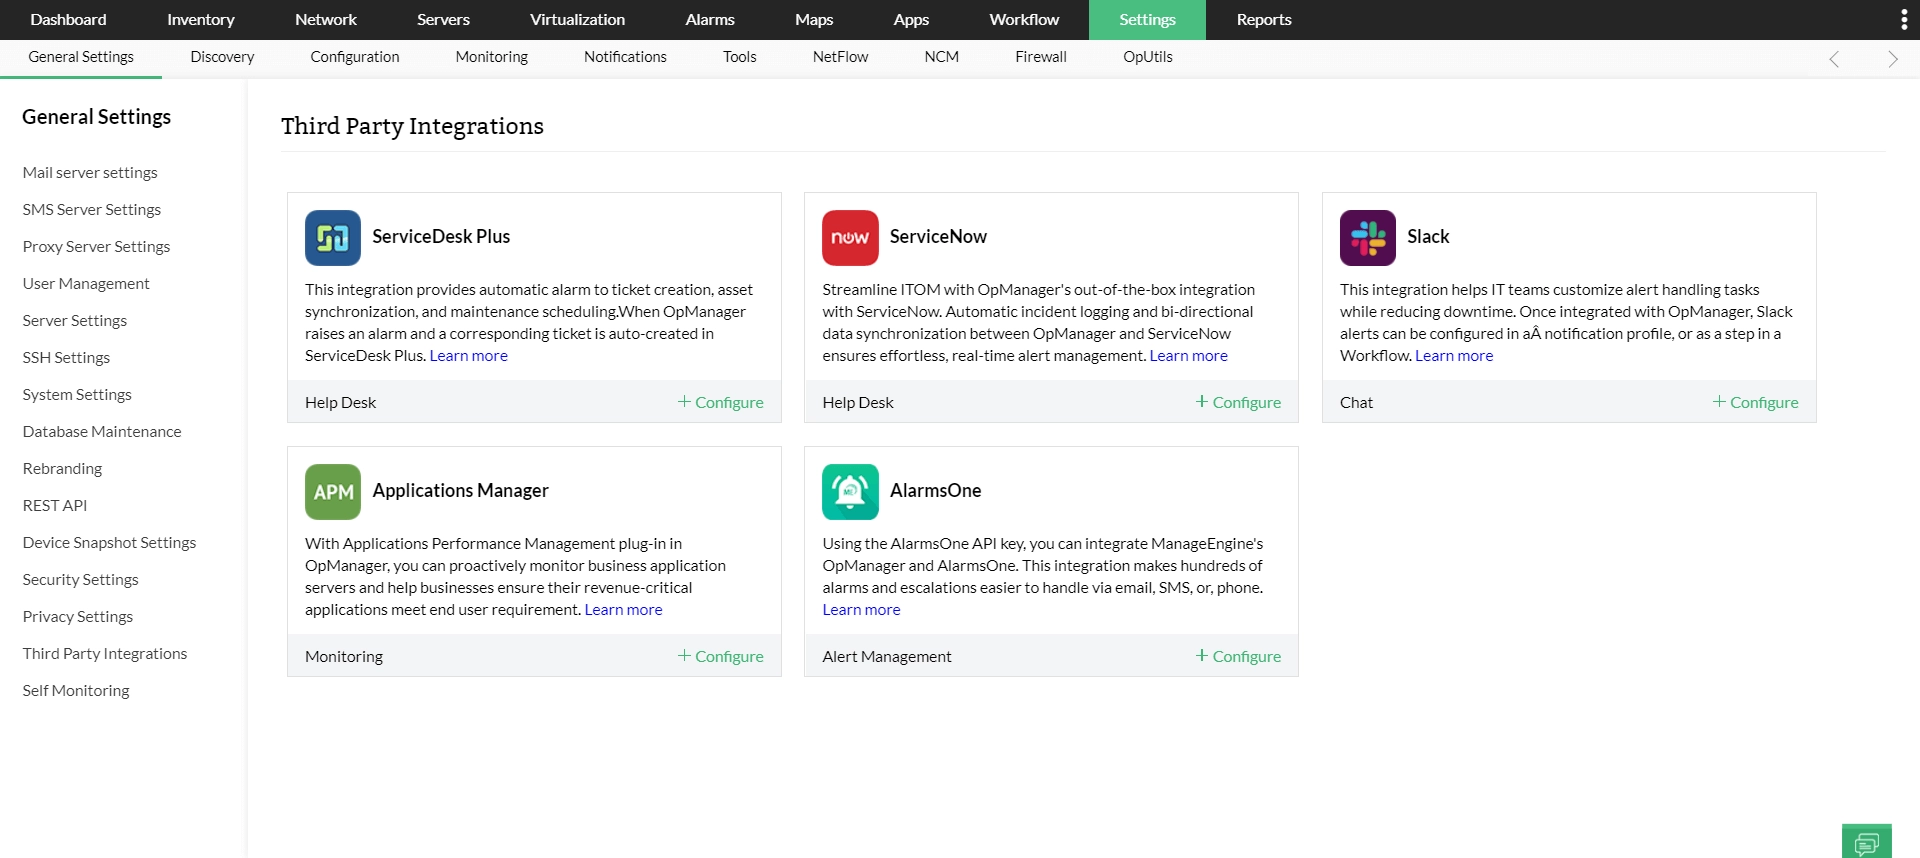
Task: Open the three-dot more options menu
Action: [x=1903, y=20]
